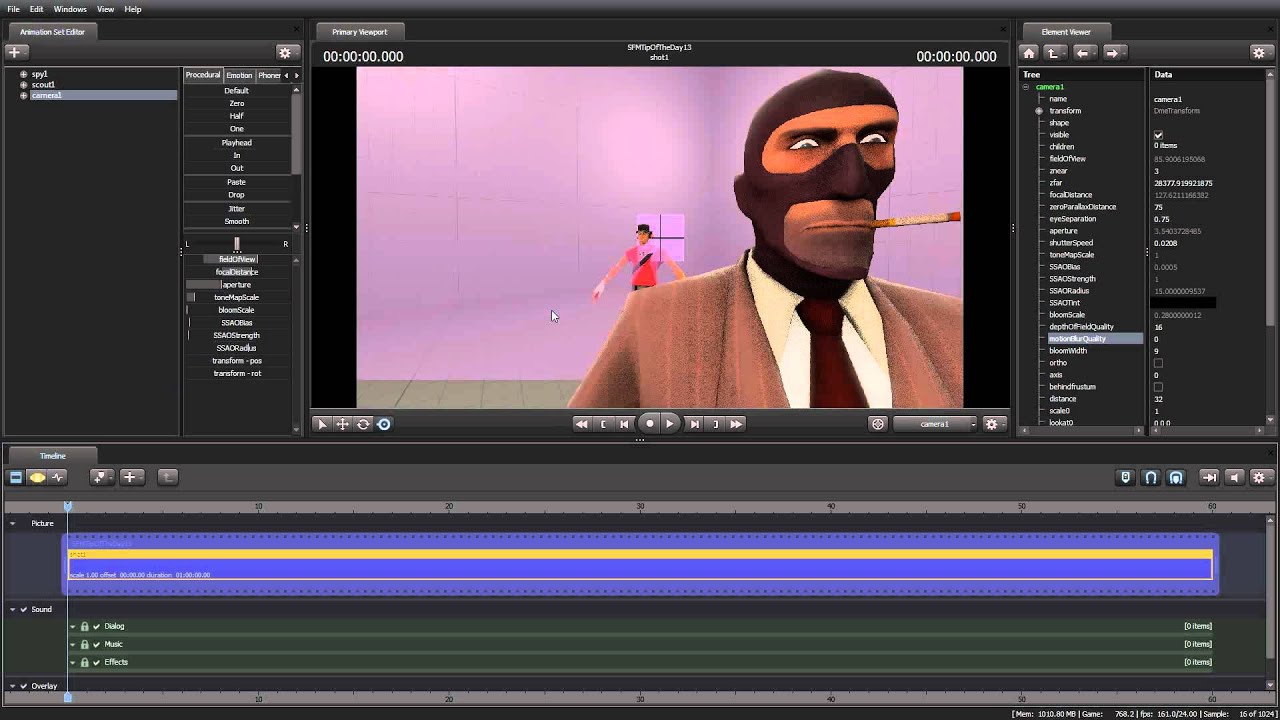
Task: Expand the scout1 animation set
Action: click(x=23, y=85)
